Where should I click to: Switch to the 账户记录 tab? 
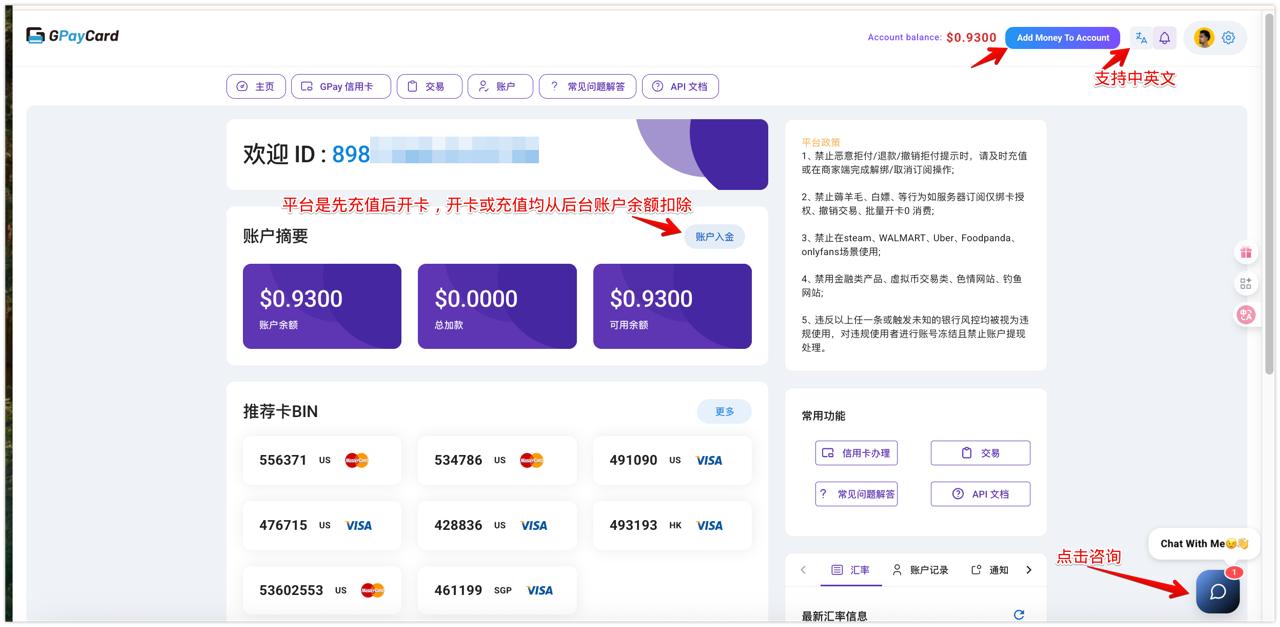[920, 570]
